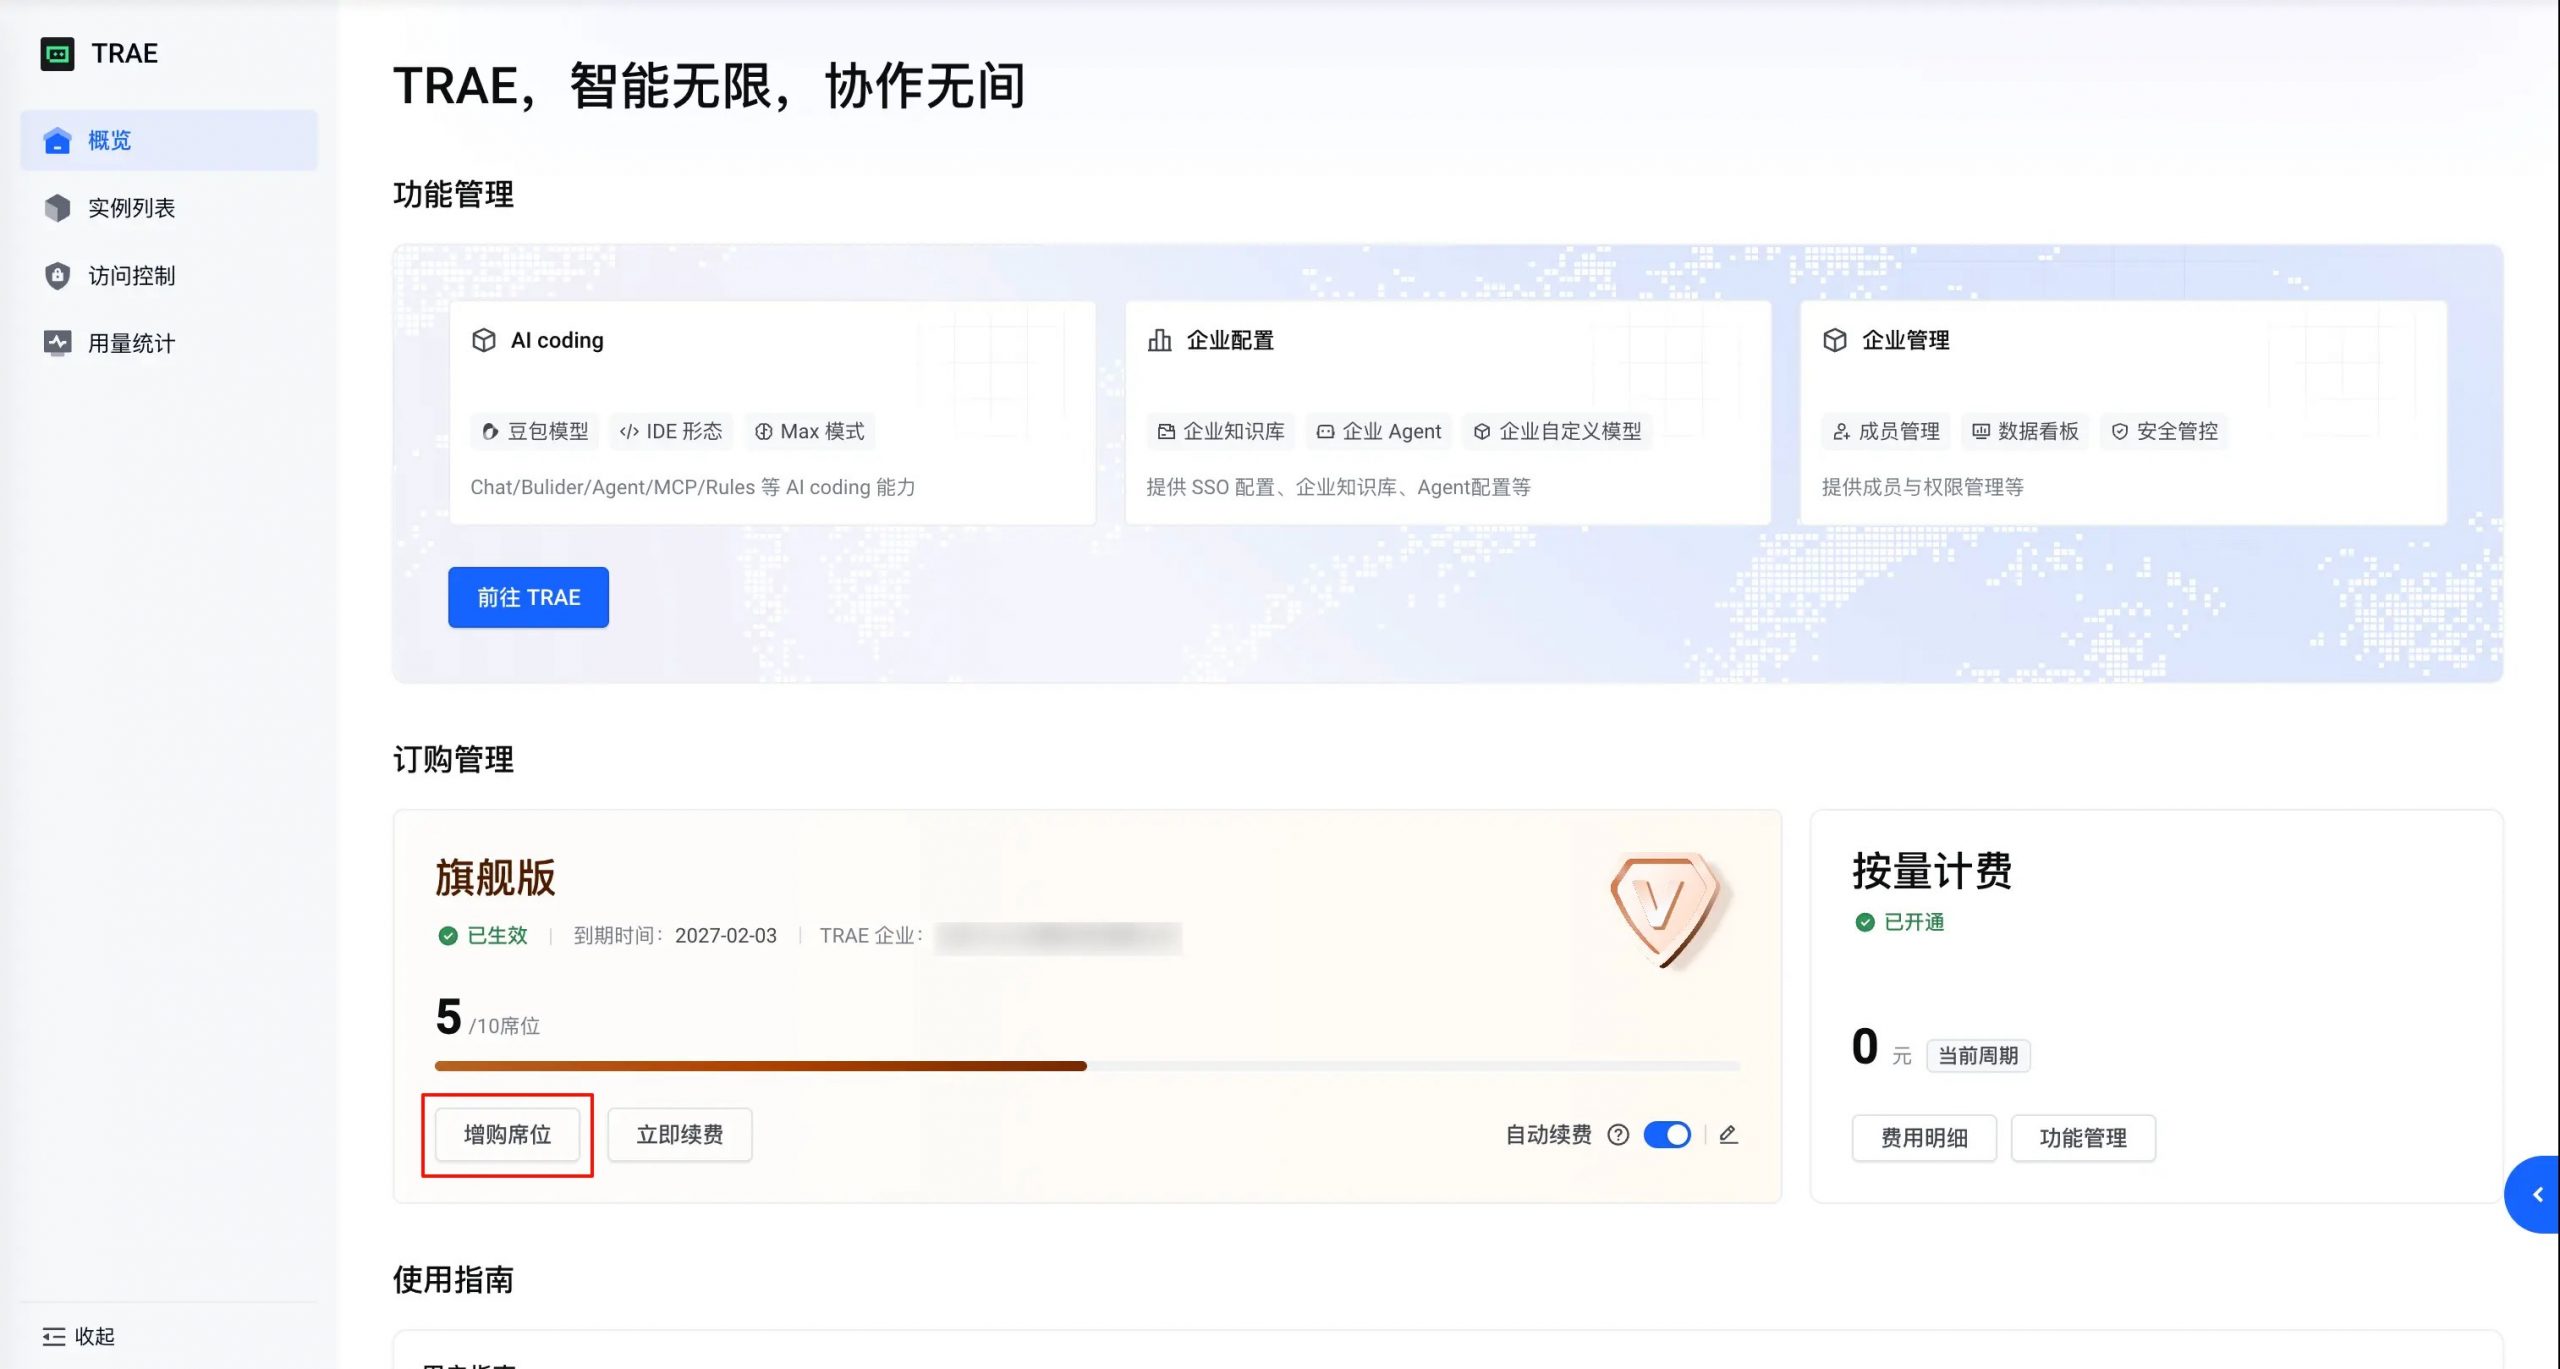Click the AI coding cube icon

coord(484,340)
